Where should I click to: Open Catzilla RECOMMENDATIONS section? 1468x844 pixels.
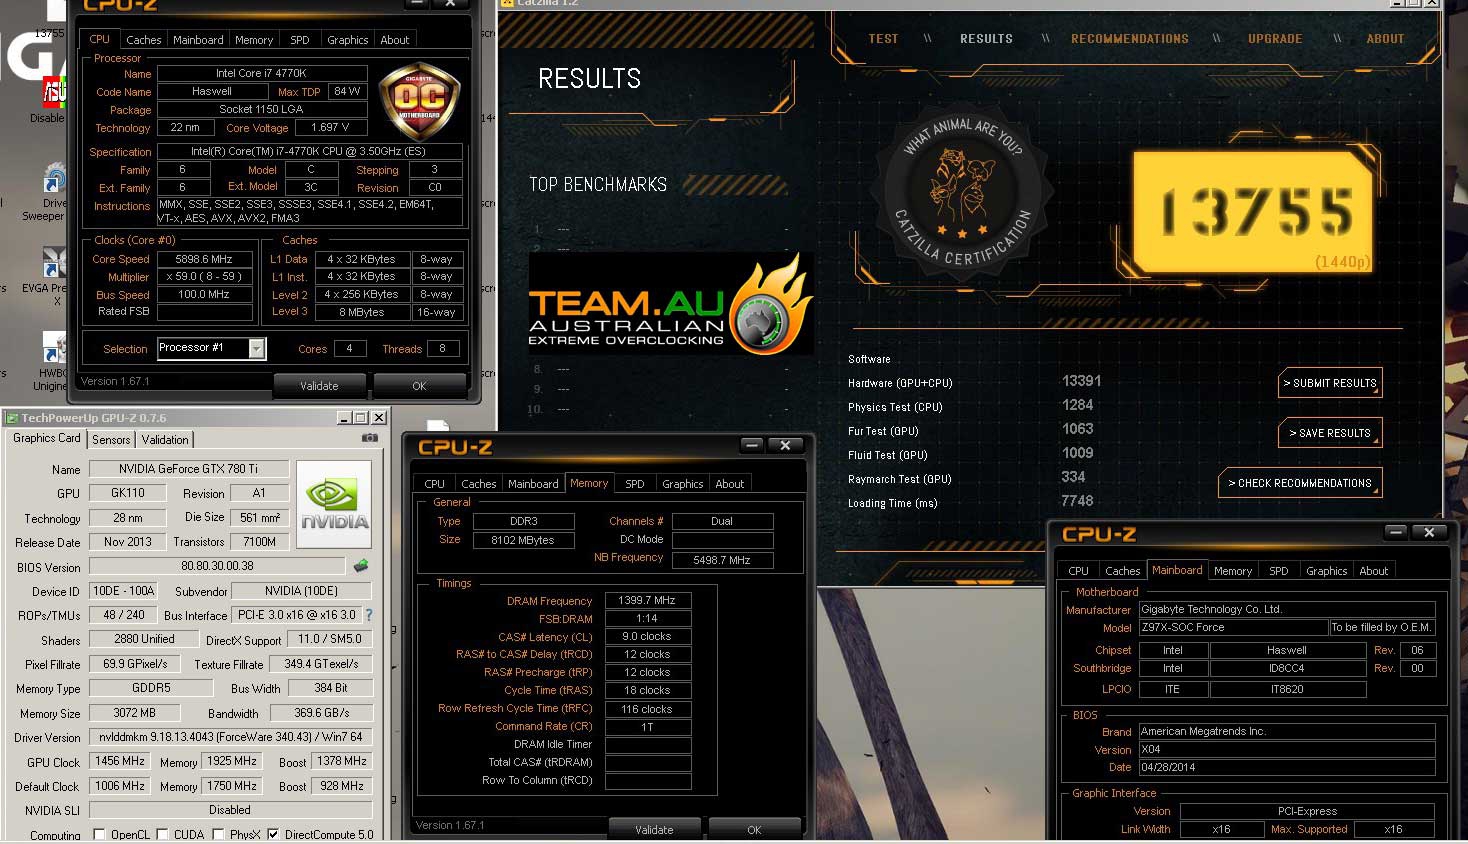[x=1130, y=39]
